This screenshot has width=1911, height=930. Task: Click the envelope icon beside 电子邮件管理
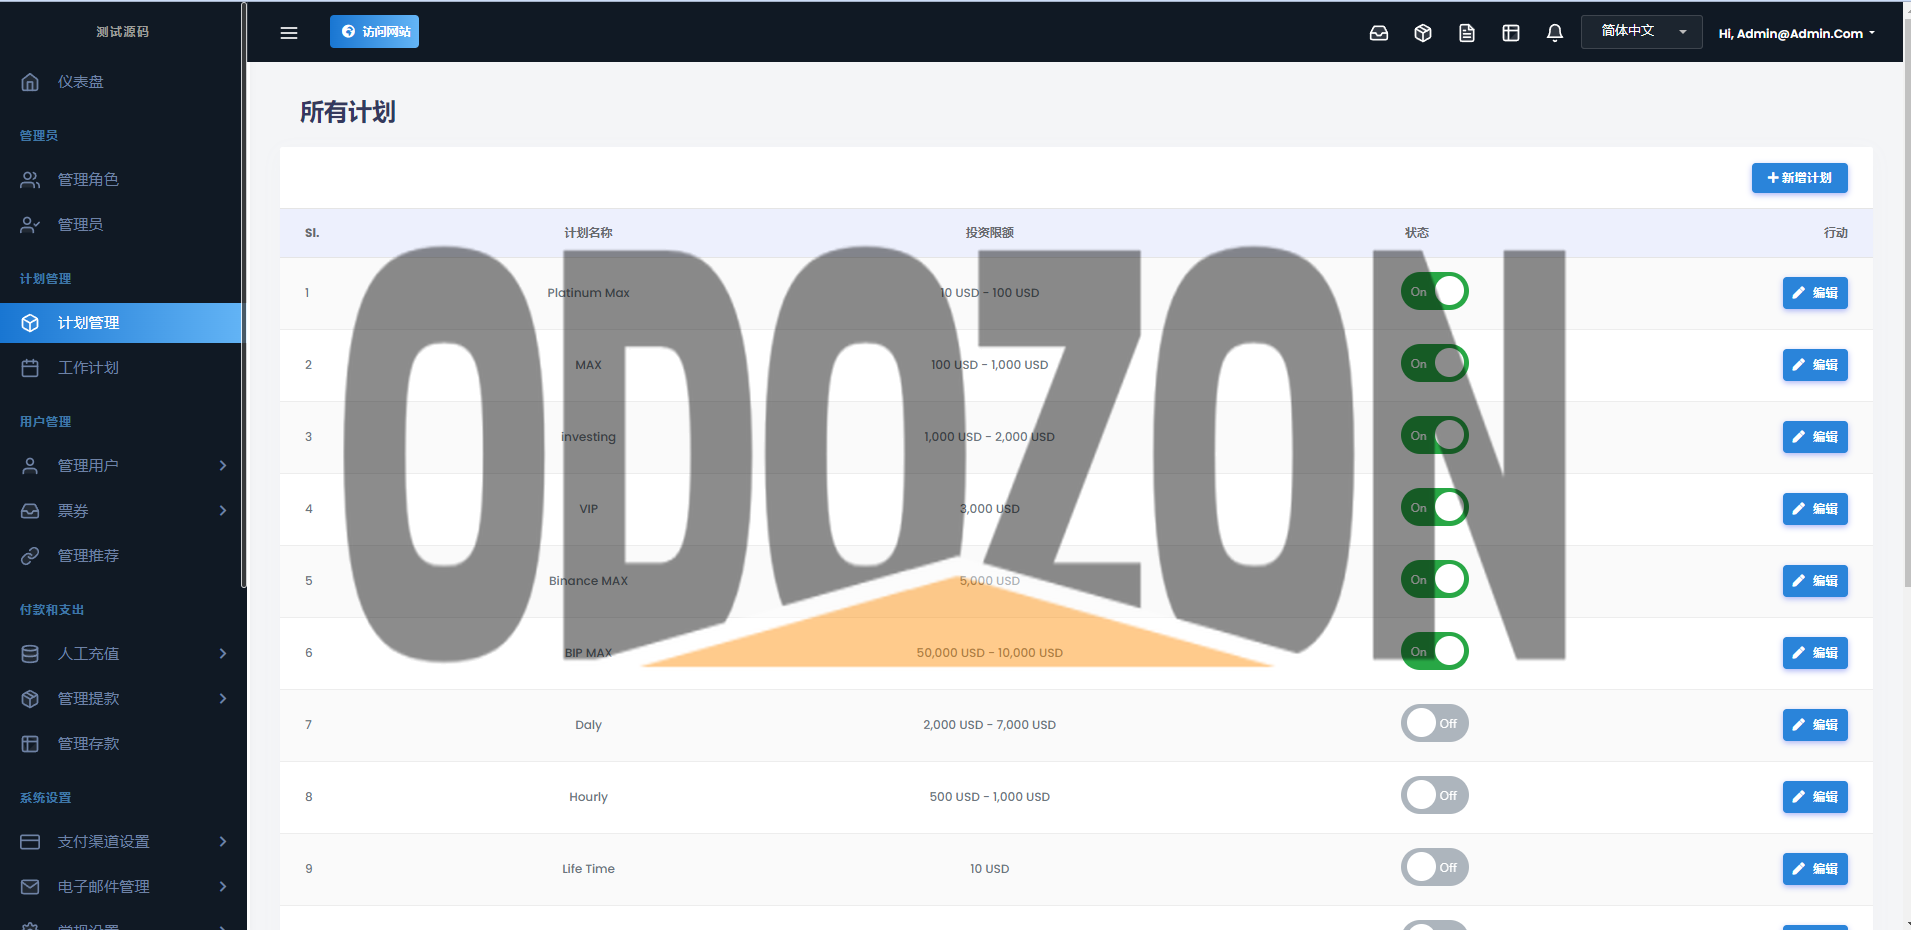tap(30, 887)
